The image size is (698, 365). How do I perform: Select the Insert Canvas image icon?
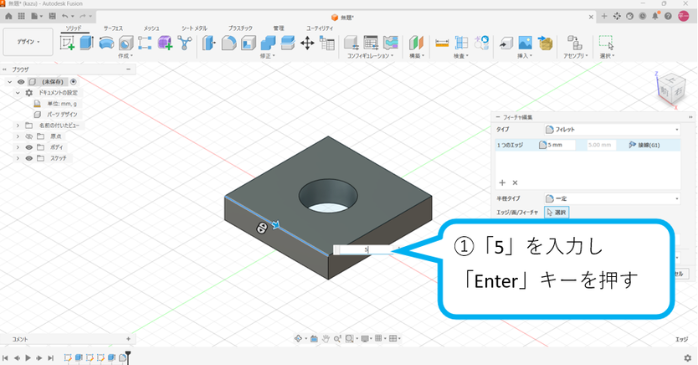click(525, 43)
